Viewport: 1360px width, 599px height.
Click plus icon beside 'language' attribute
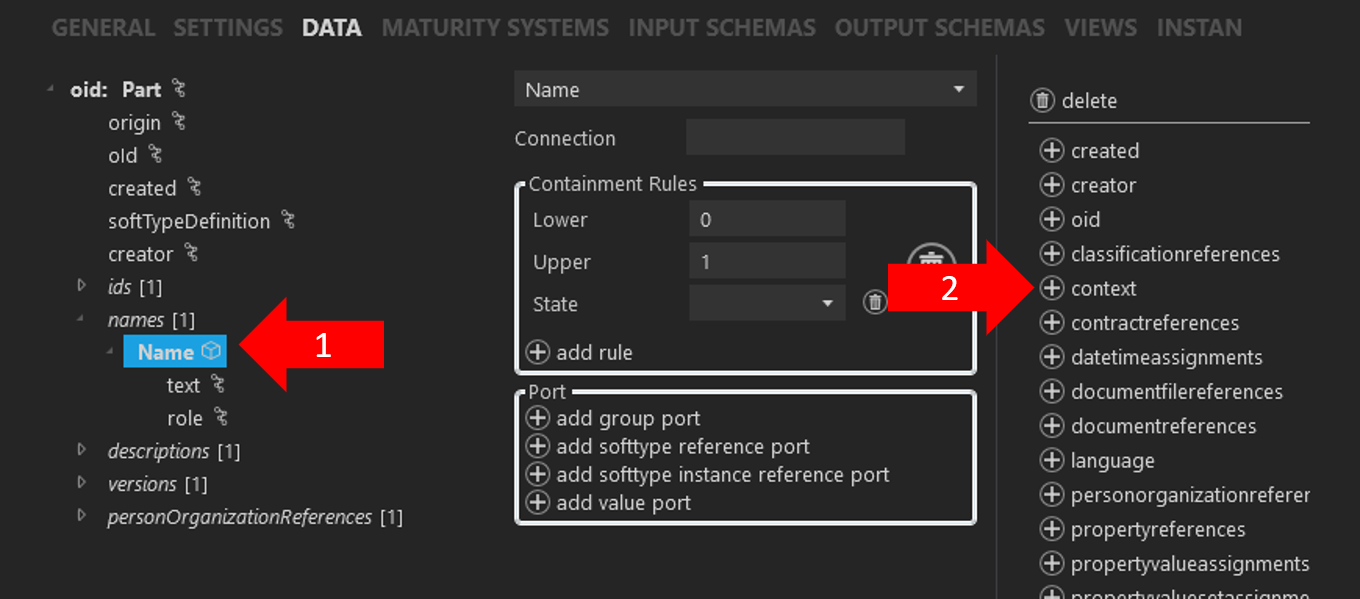(x=1051, y=460)
